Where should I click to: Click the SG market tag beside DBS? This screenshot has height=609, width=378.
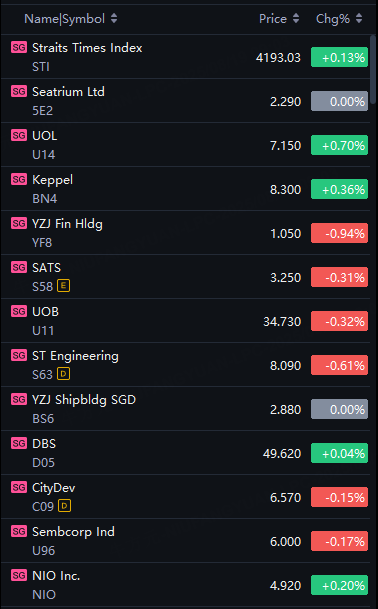click(19, 443)
